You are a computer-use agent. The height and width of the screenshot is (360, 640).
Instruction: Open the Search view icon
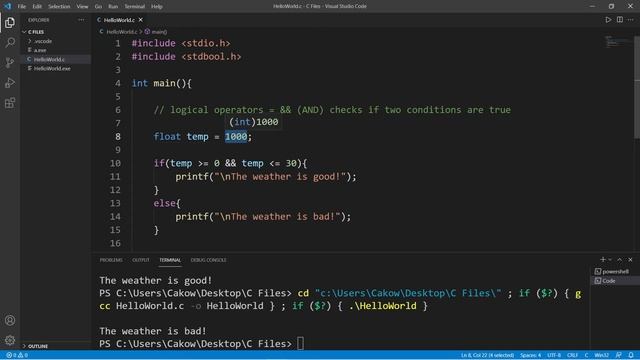coord(10,42)
